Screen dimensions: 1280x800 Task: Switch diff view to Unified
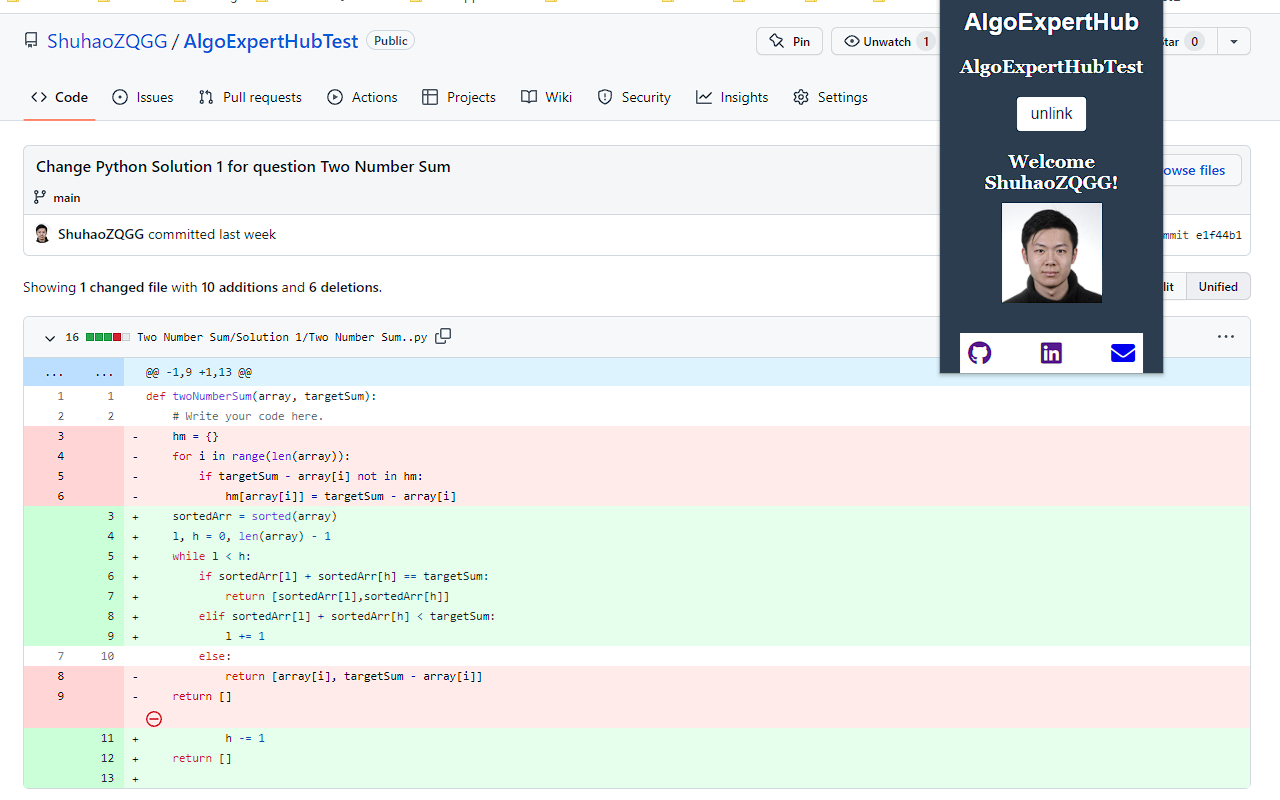click(1217, 287)
